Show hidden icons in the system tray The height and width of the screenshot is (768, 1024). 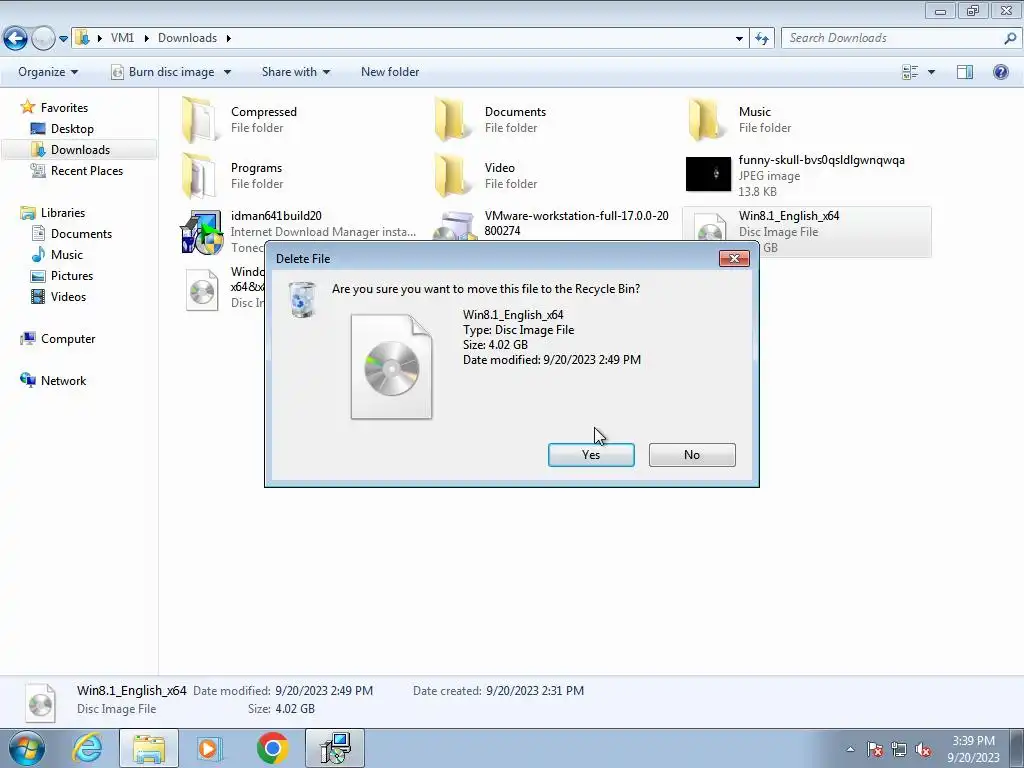click(x=850, y=749)
